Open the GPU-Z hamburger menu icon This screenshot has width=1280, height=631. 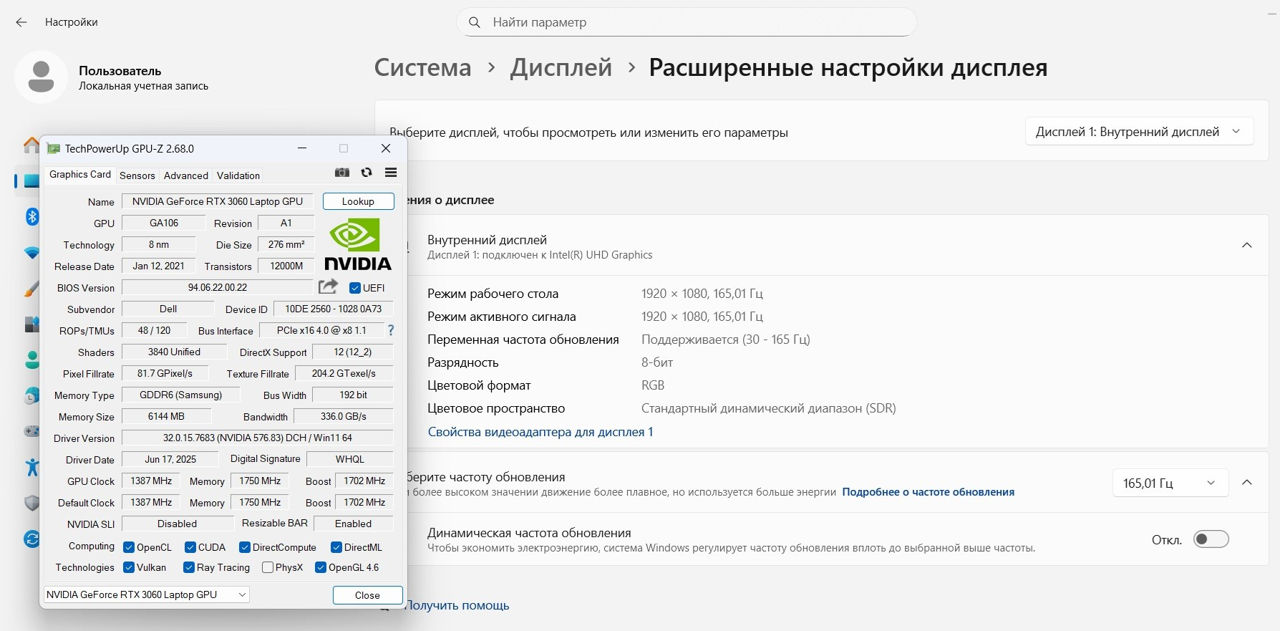pyautogui.click(x=391, y=173)
